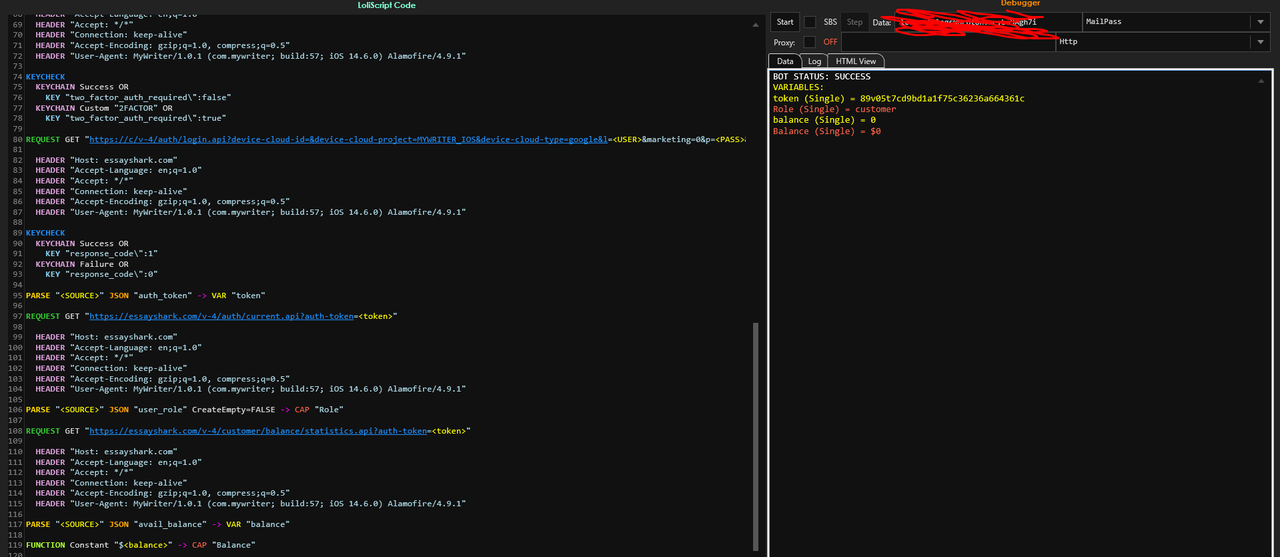1280x557 pixels.
Task: Click the red Balance (Single) = $0 line
Action: click(x=826, y=132)
